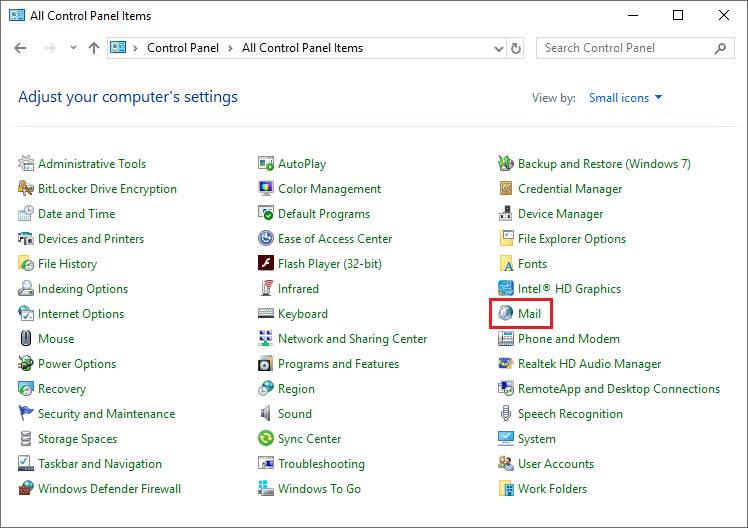Click the BitLocker Drive Encryption icon
Screen dimensions: 748x528
click(x=26, y=189)
